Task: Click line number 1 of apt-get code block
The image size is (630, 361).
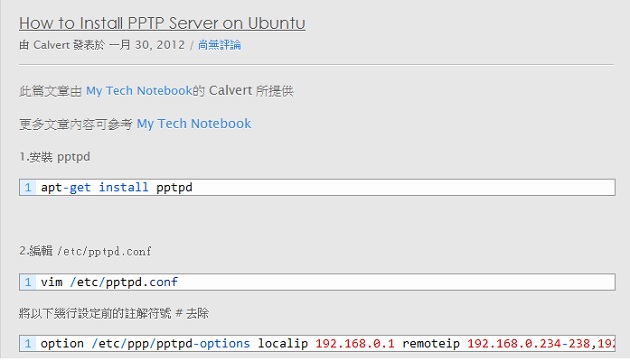Action: [28, 187]
